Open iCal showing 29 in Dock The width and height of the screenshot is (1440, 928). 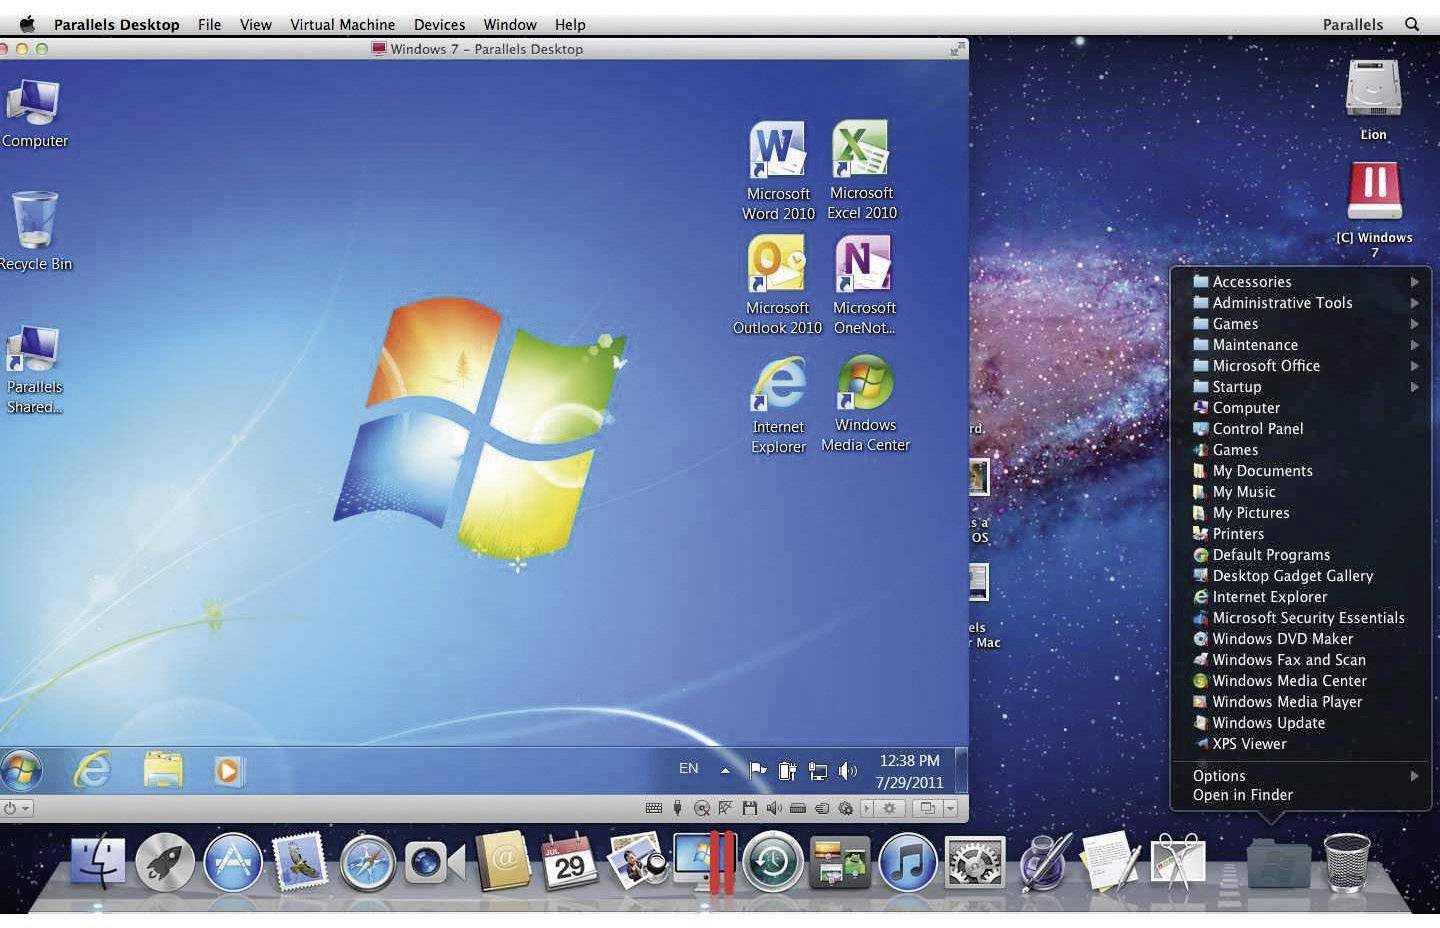[569, 861]
